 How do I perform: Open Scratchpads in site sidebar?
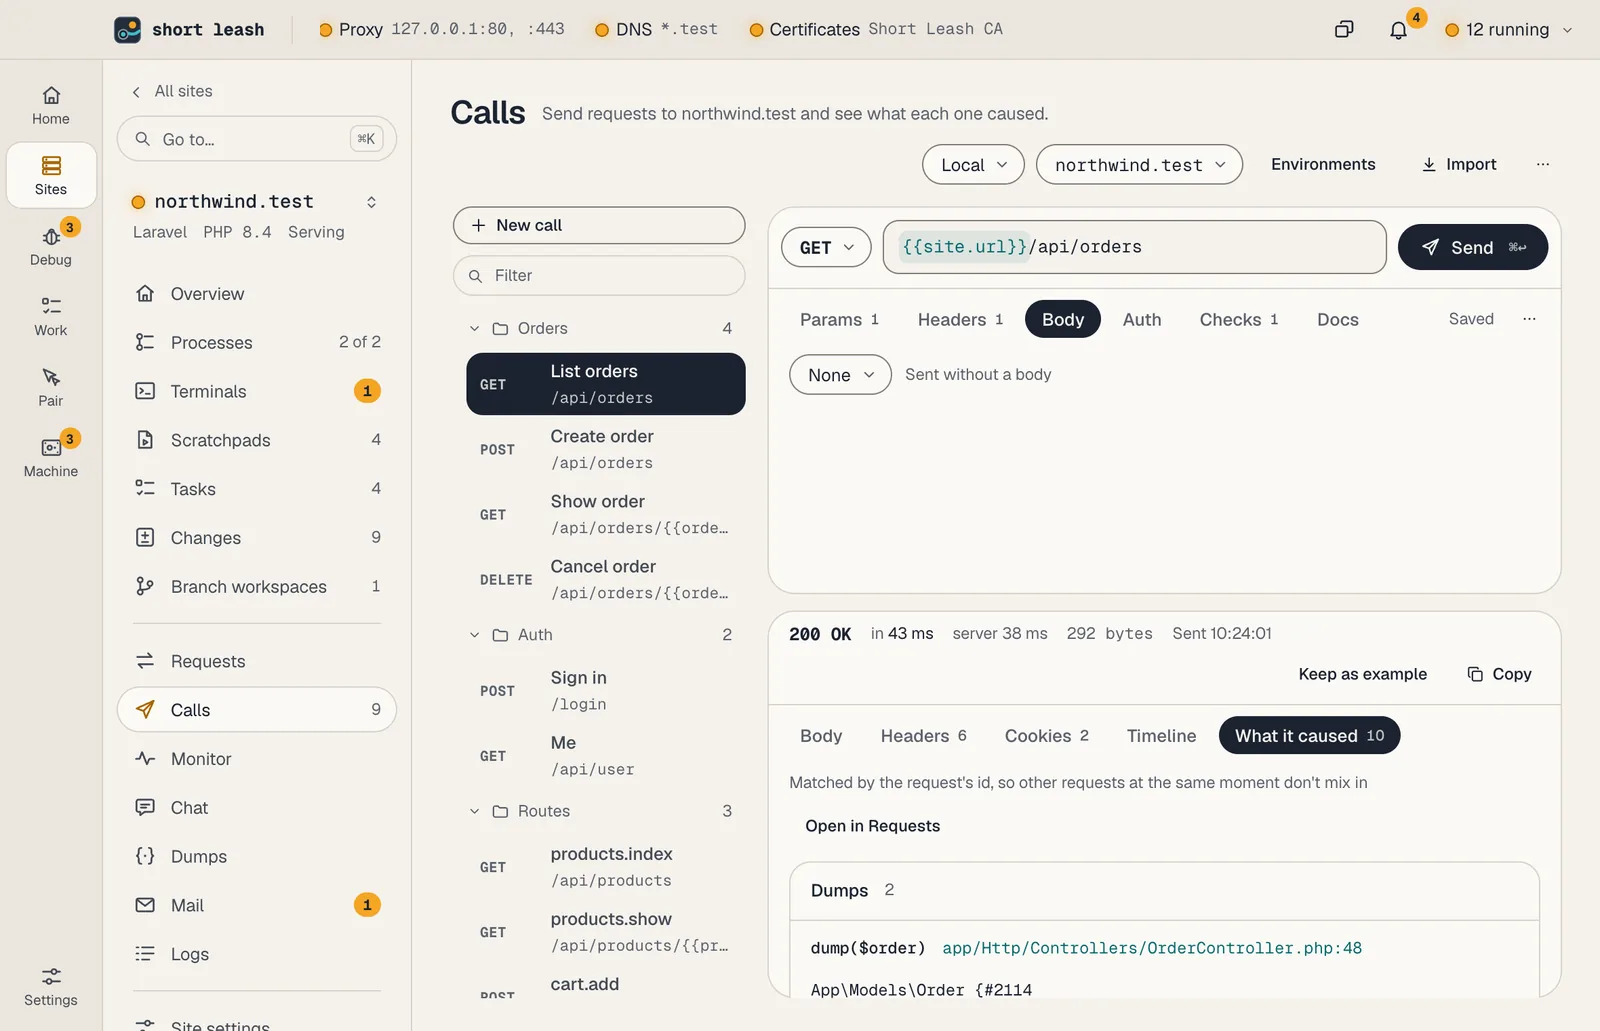(x=257, y=440)
